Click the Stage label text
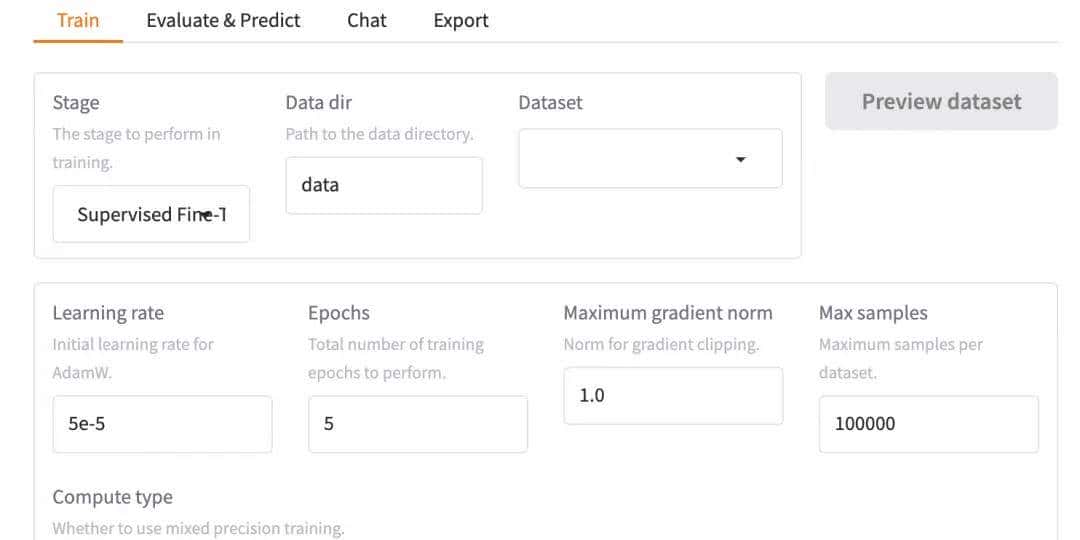 tap(76, 103)
